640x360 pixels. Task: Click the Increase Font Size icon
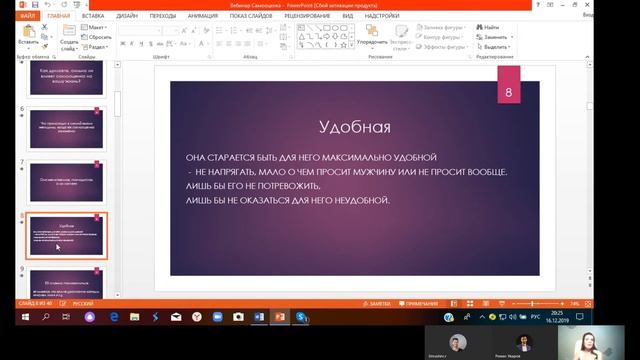[x=184, y=31]
